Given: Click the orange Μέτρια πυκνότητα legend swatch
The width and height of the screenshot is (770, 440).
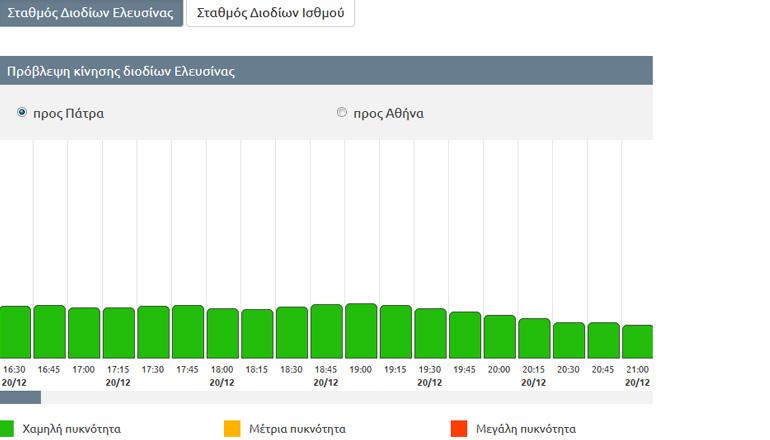Looking at the screenshot, I should click(x=232, y=428).
